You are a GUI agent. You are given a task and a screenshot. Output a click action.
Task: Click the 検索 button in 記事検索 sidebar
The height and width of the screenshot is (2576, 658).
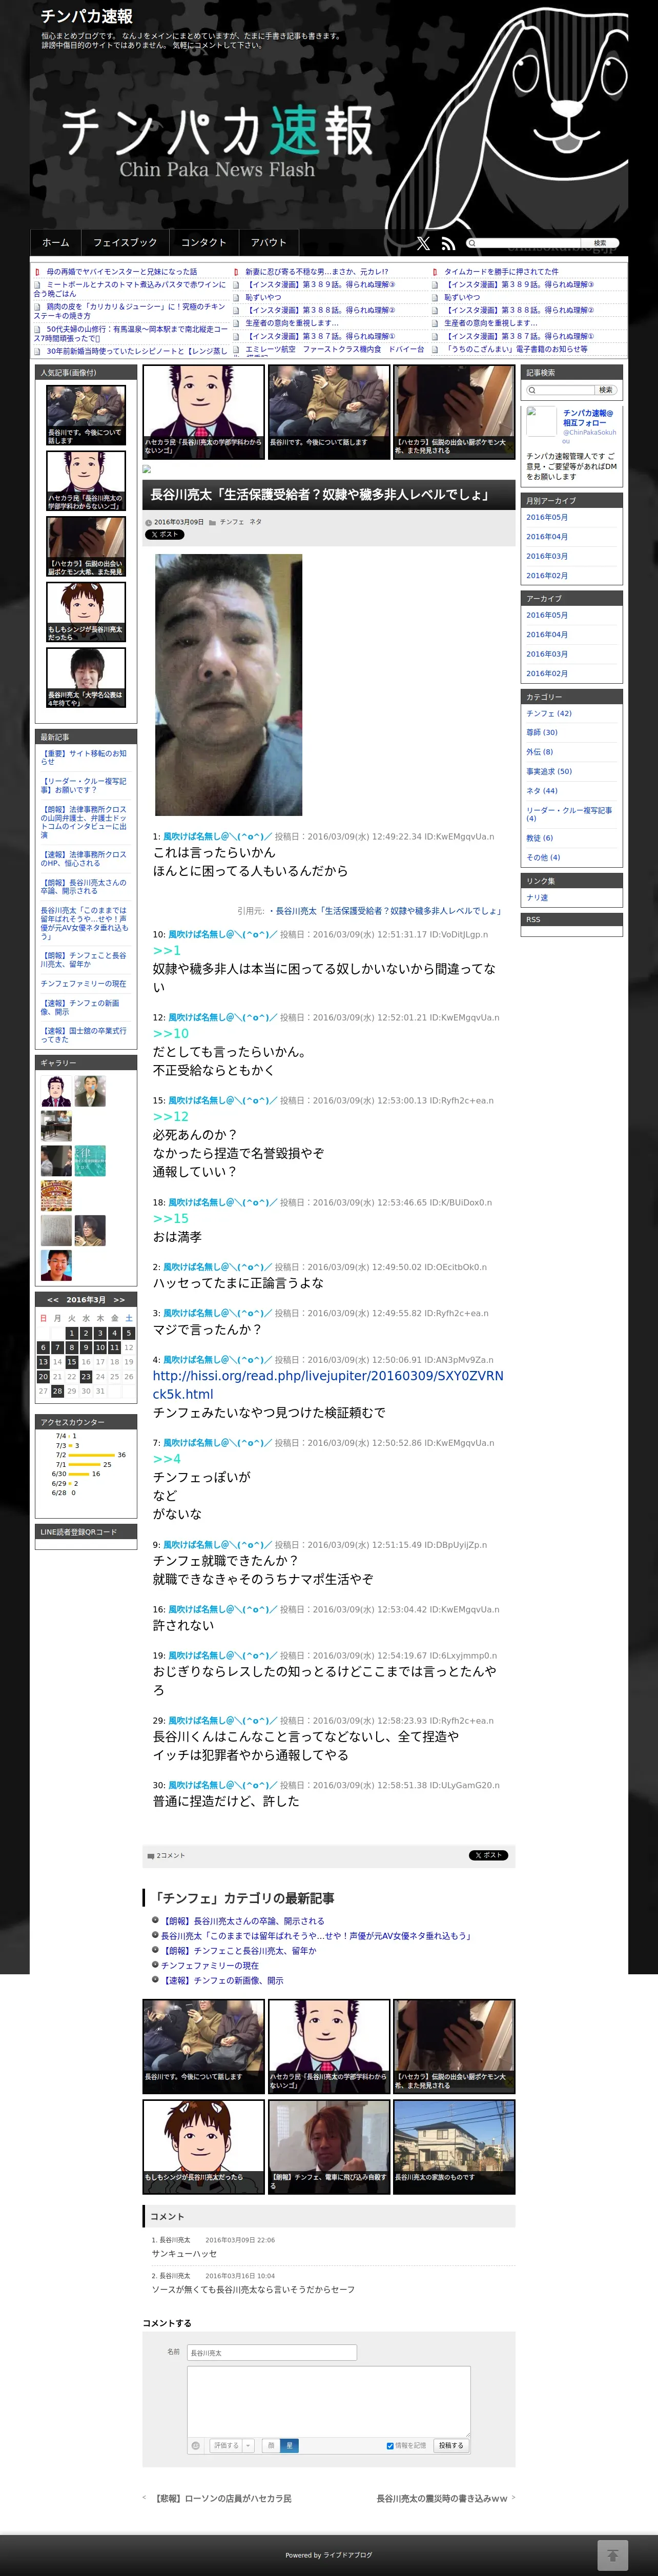606,390
